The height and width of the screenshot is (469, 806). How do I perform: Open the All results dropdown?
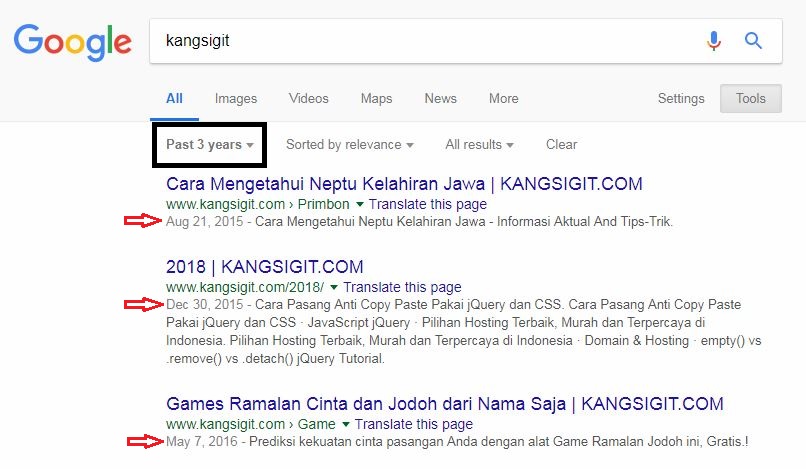(479, 145)
